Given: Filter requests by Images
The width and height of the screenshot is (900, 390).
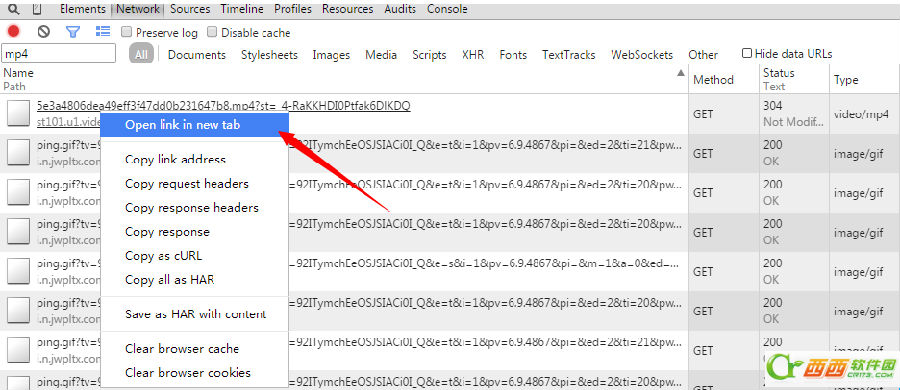Looking at the screenshot, I should tap(331, 55).
